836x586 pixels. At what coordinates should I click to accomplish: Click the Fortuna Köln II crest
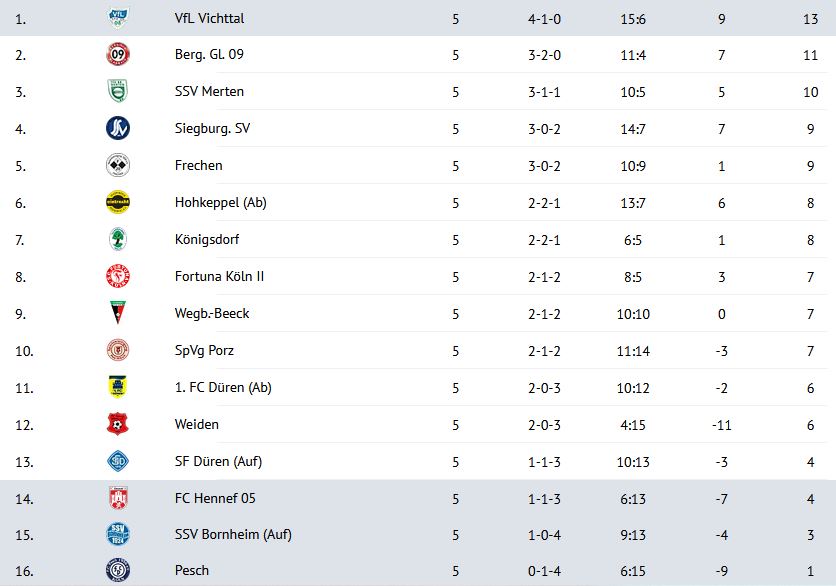pos(118,276)
